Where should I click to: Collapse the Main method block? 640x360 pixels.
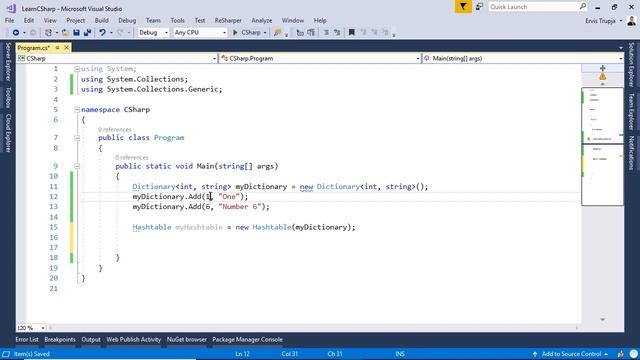pos(77,166)
